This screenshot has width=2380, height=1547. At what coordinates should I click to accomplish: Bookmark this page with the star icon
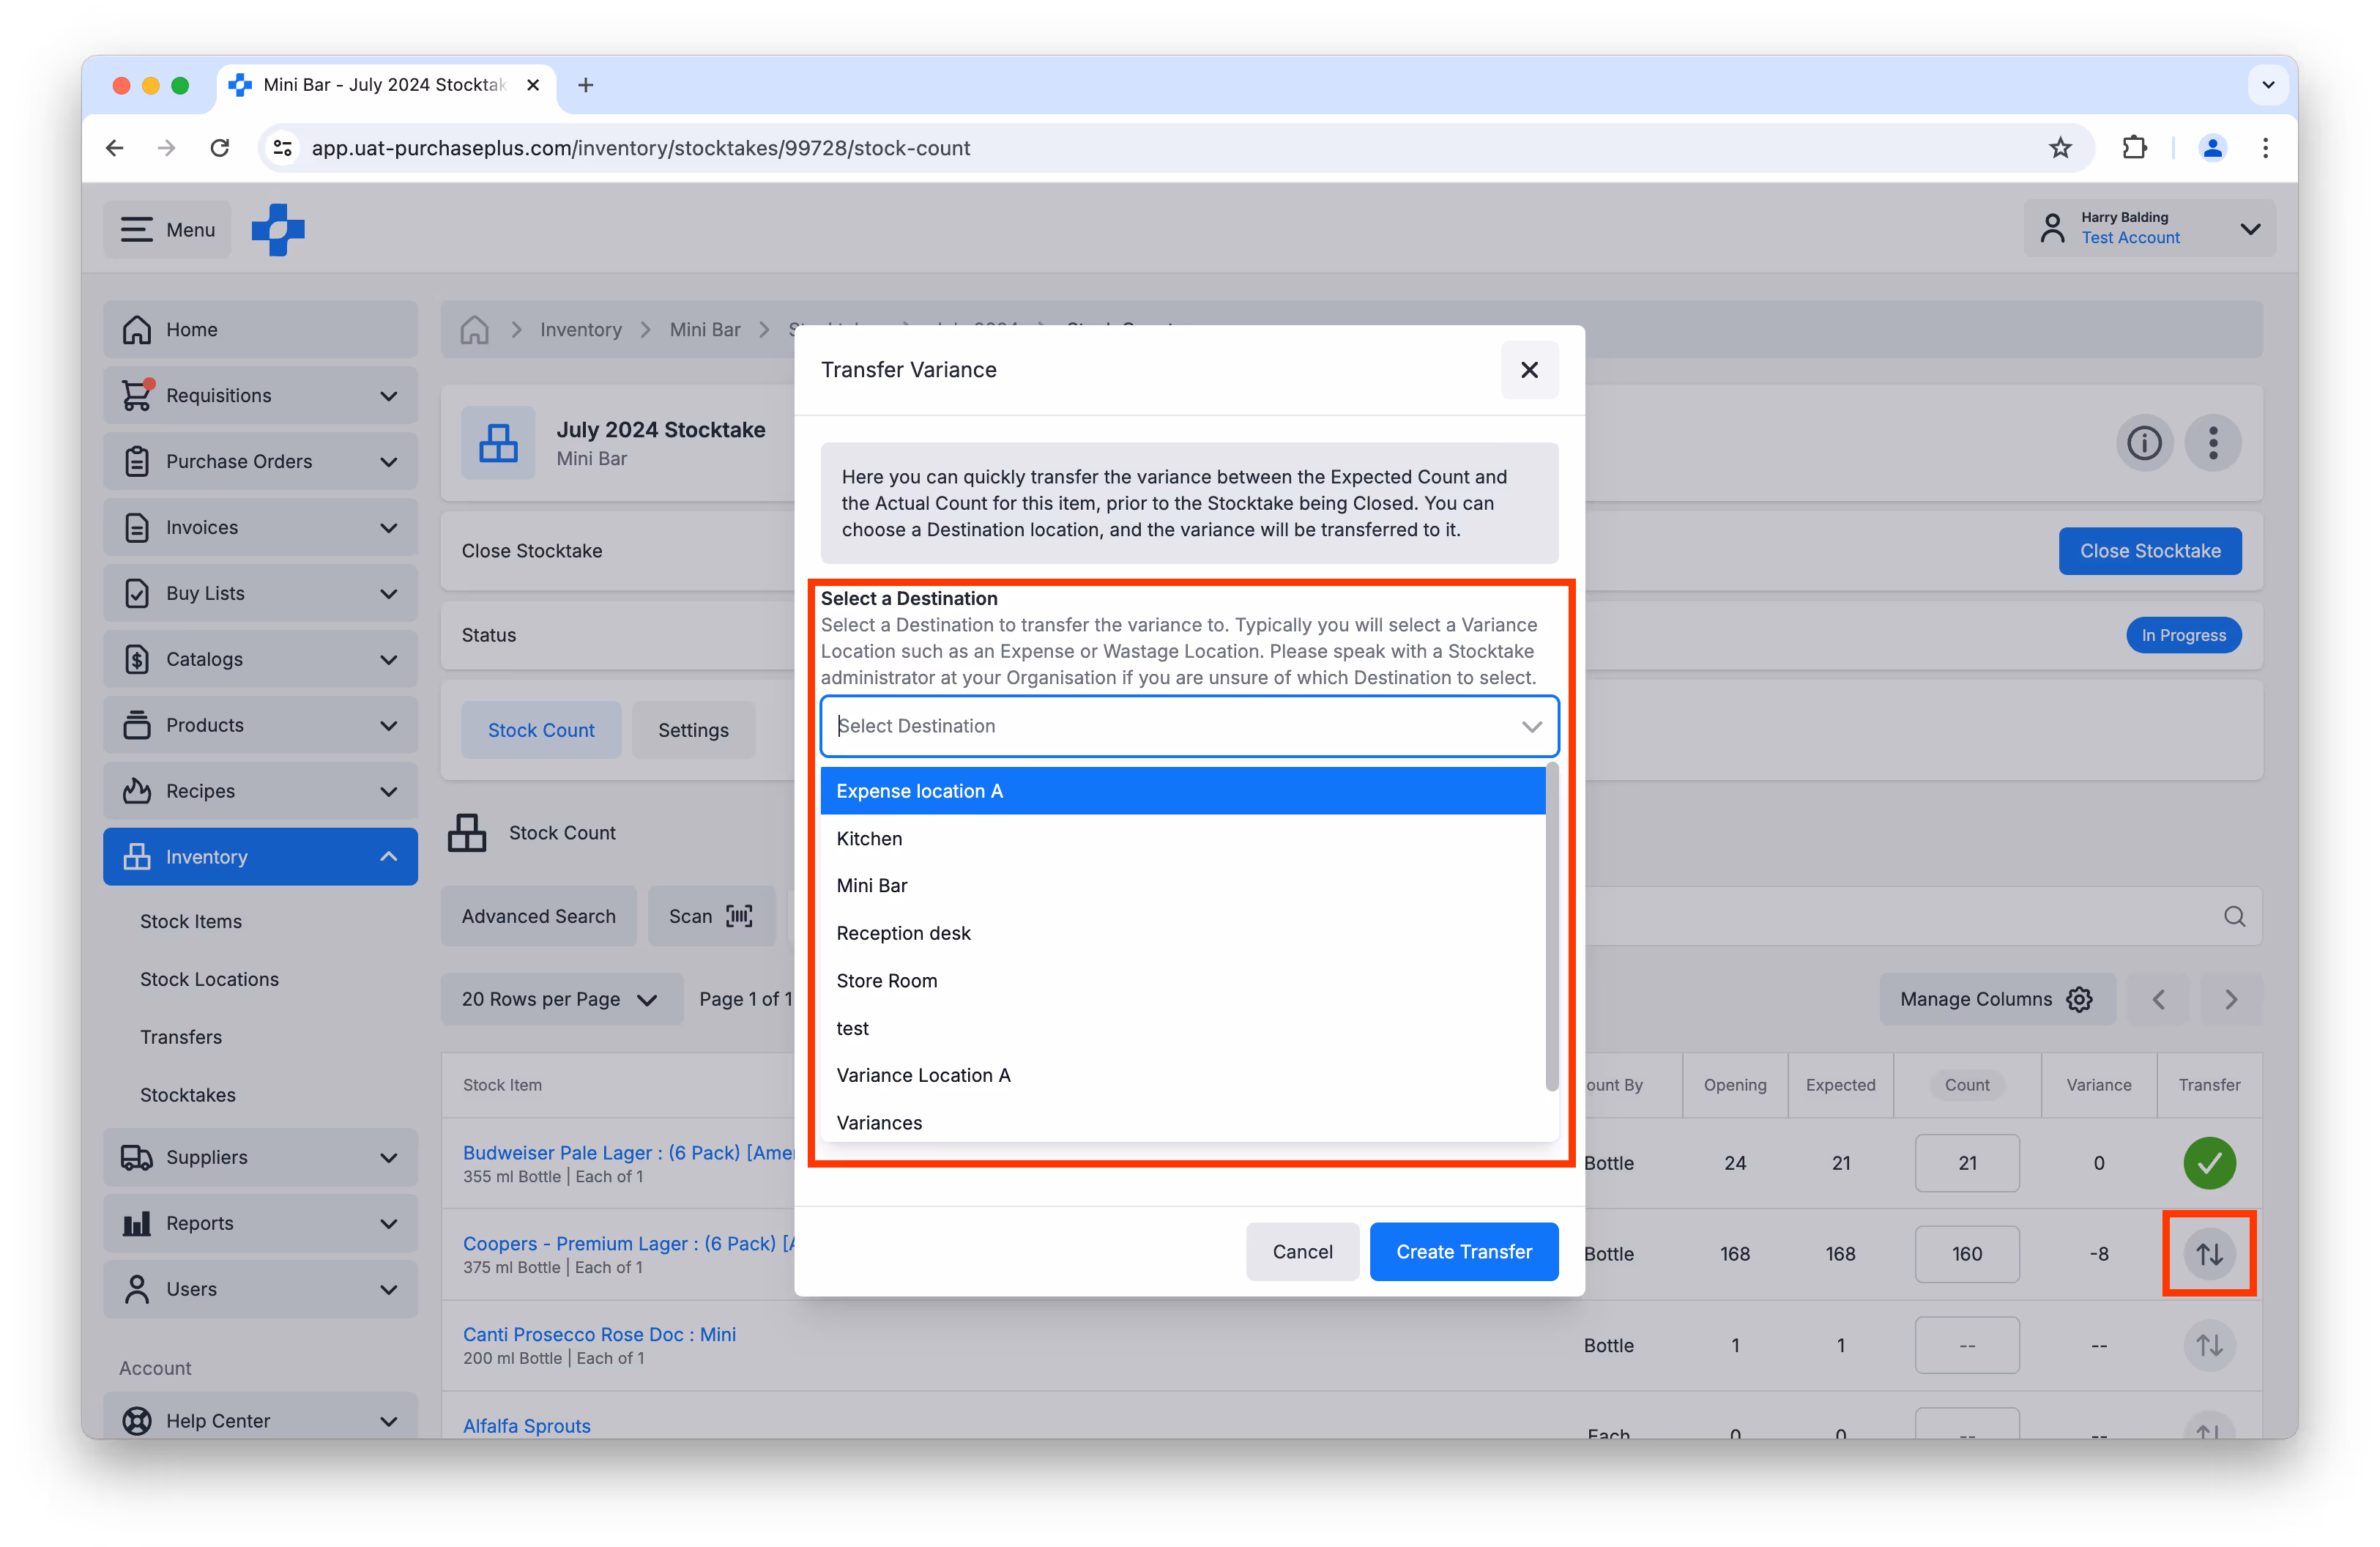coord(2059,148)
